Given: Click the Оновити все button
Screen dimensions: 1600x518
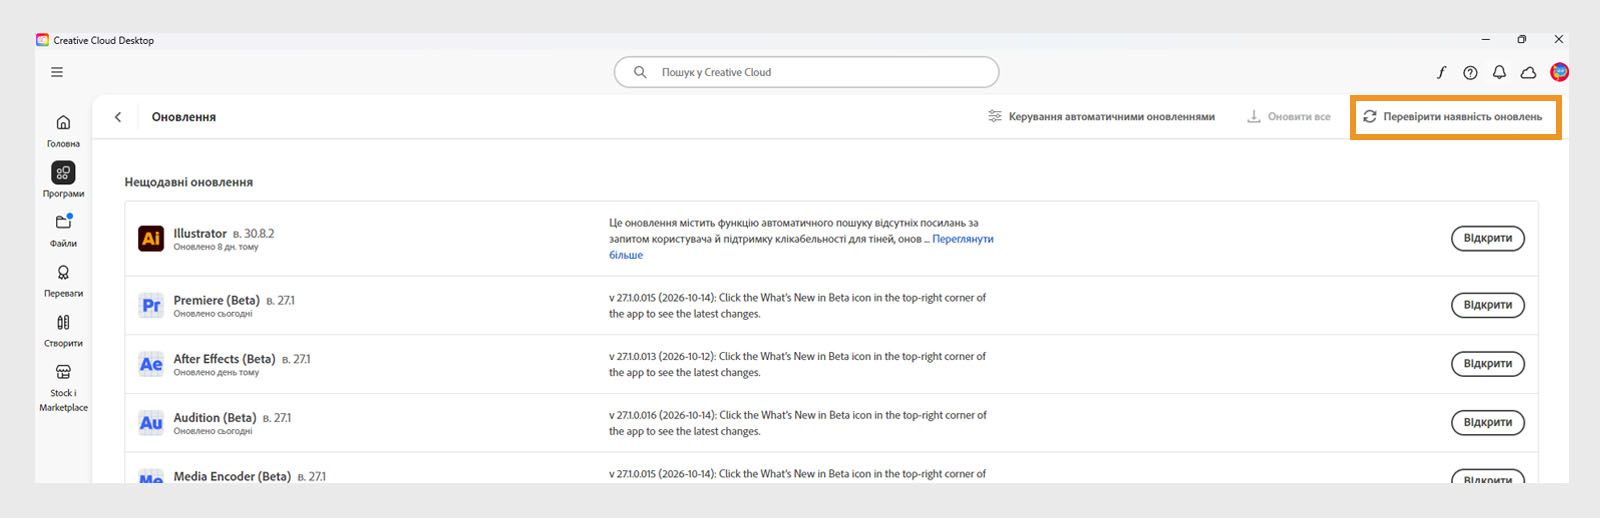Looking at the screenshot, I should pos(1288,117).
